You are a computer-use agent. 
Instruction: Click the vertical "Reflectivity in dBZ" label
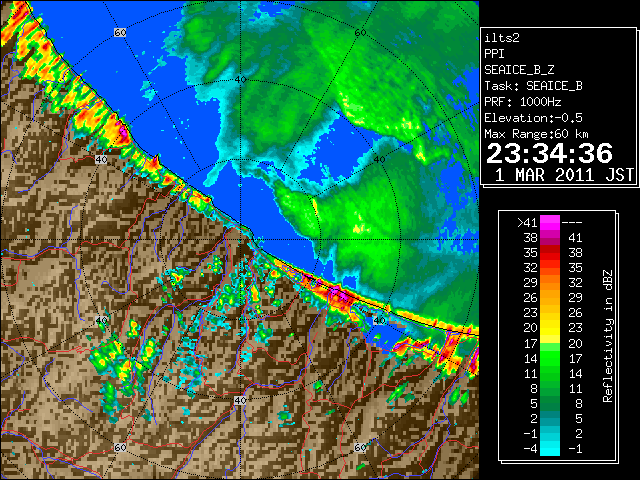[x=608, y=336]
